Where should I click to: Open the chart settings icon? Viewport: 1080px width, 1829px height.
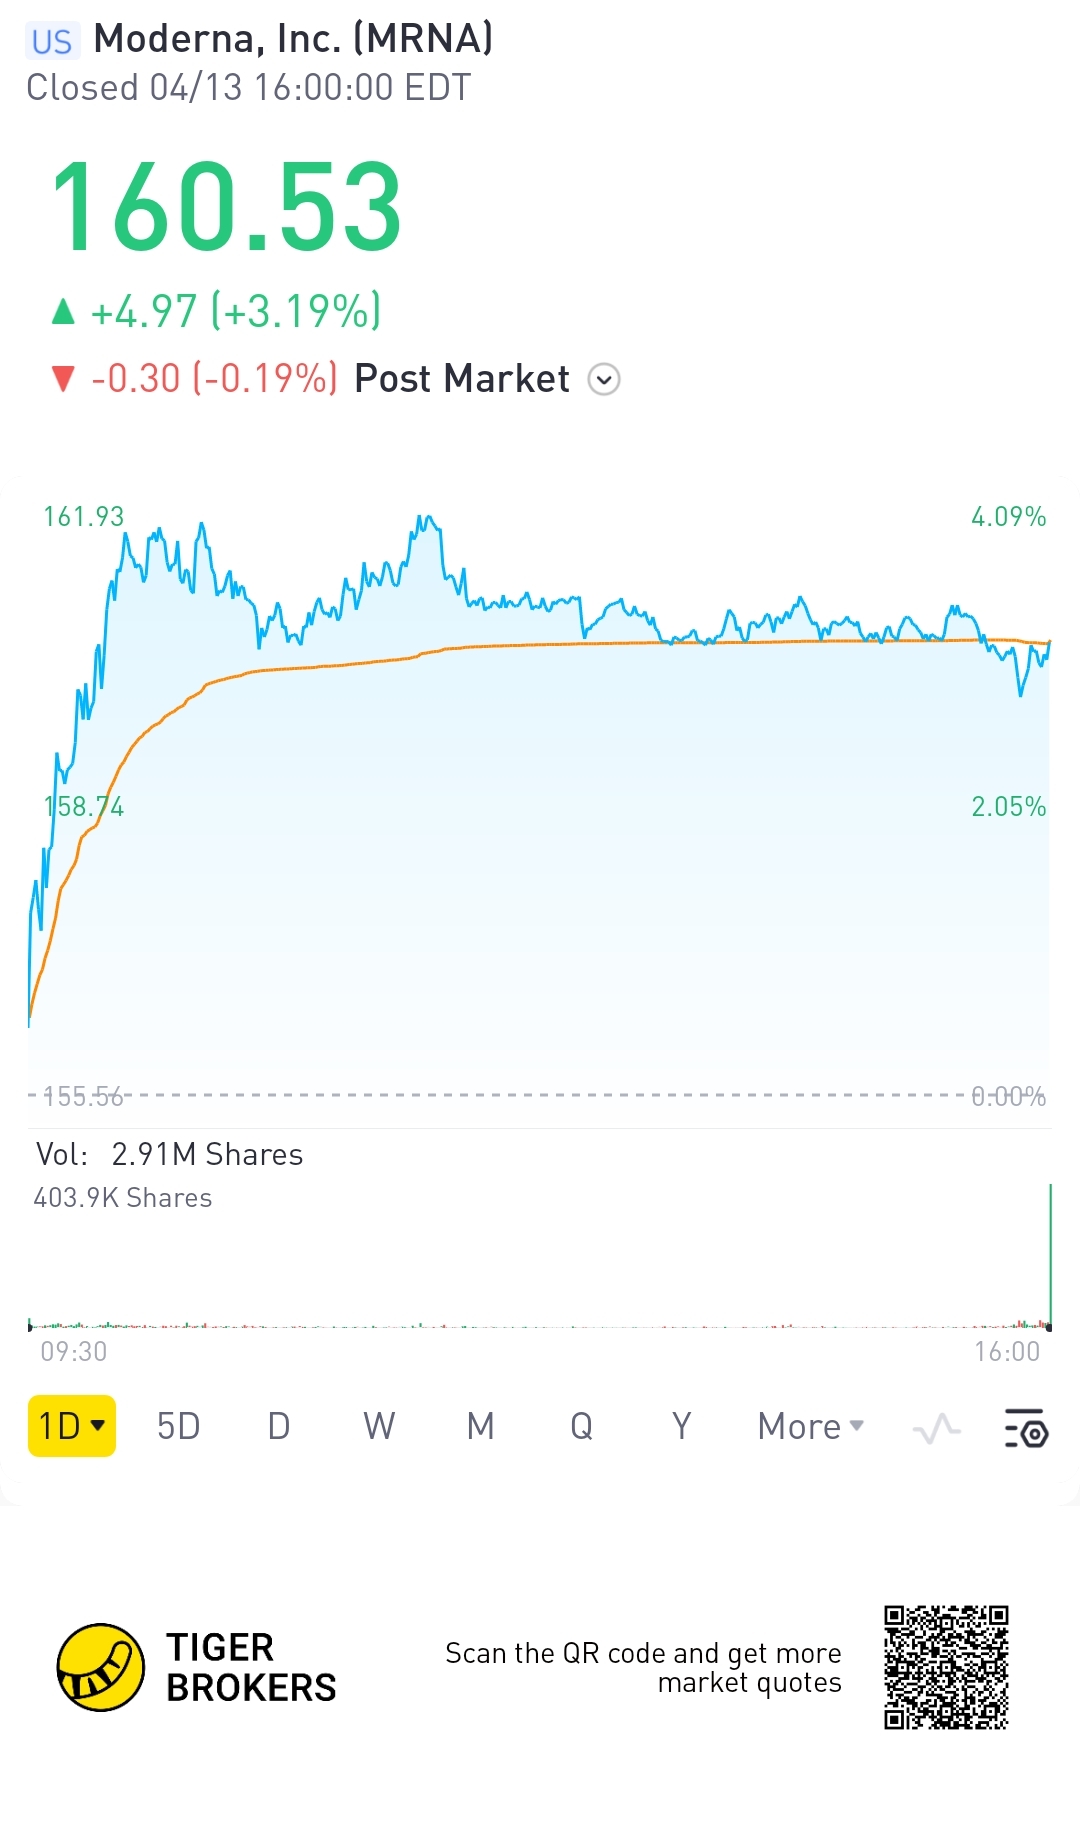1026,1428
